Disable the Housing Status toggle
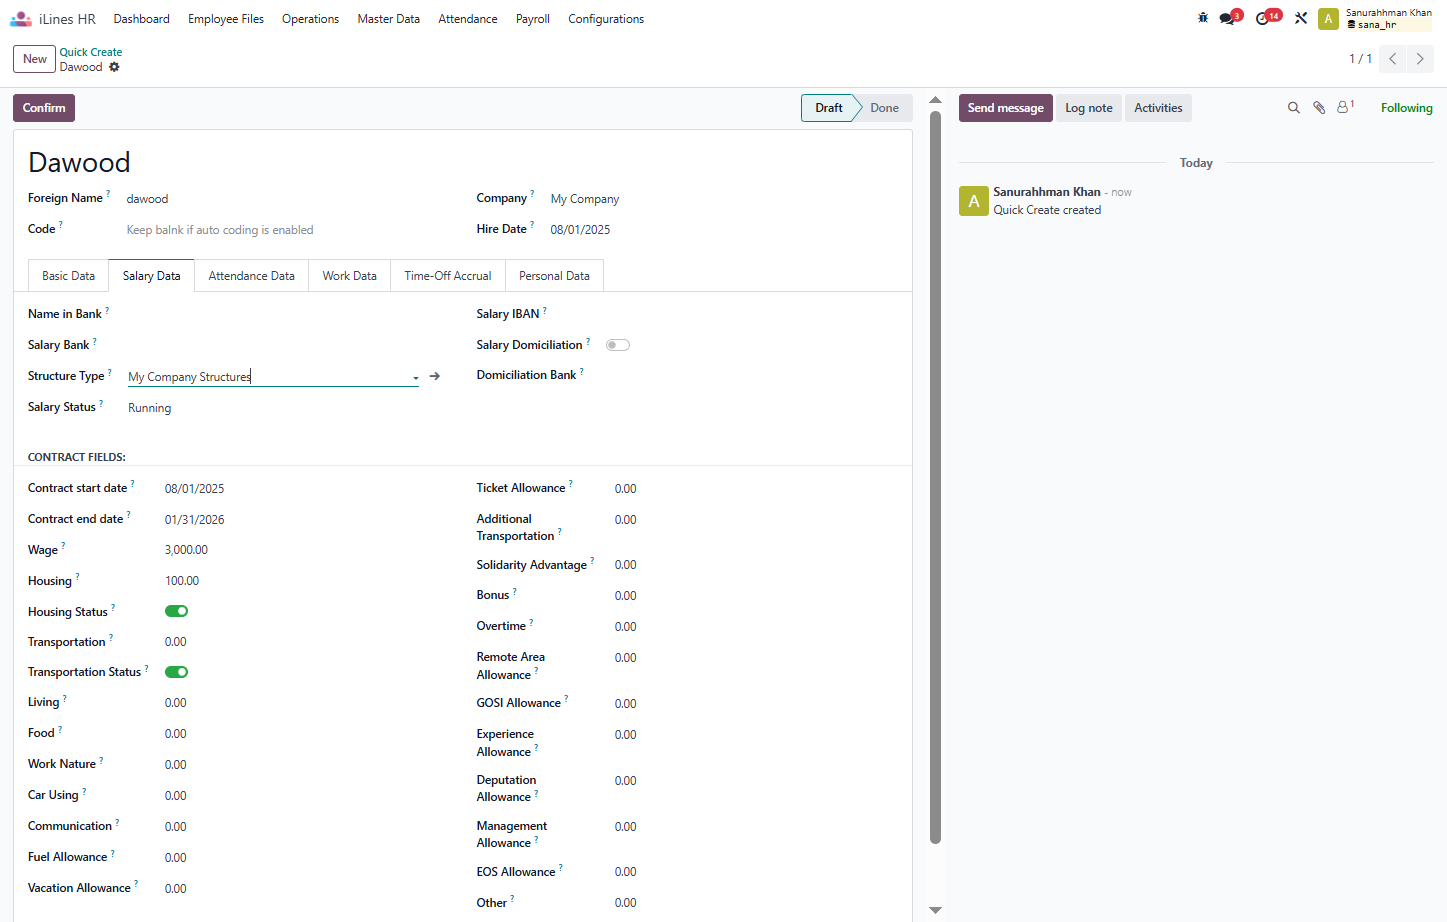1447x922 pixels. [x=177, y=611]
